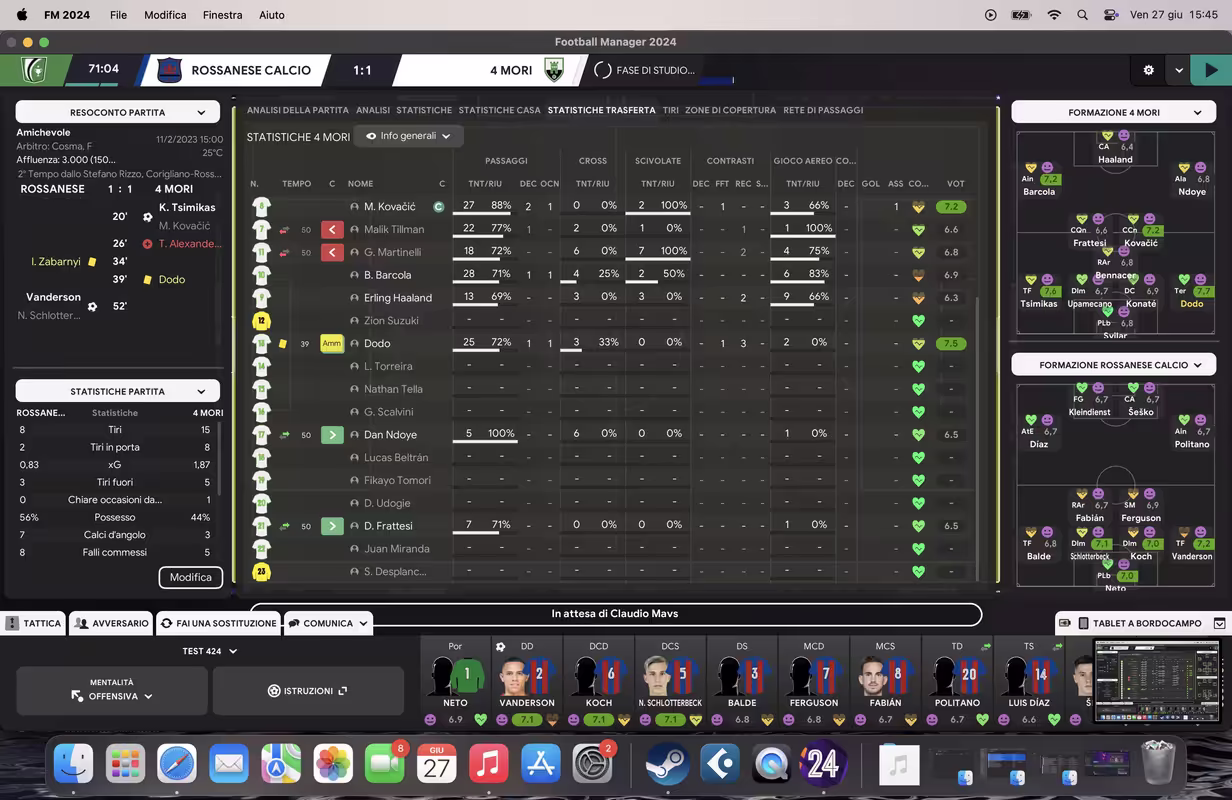Click yellow card icon beside I. Zabarnyi
The height and width of the screenshot is (800, 1232).
[x=92, y=261]
